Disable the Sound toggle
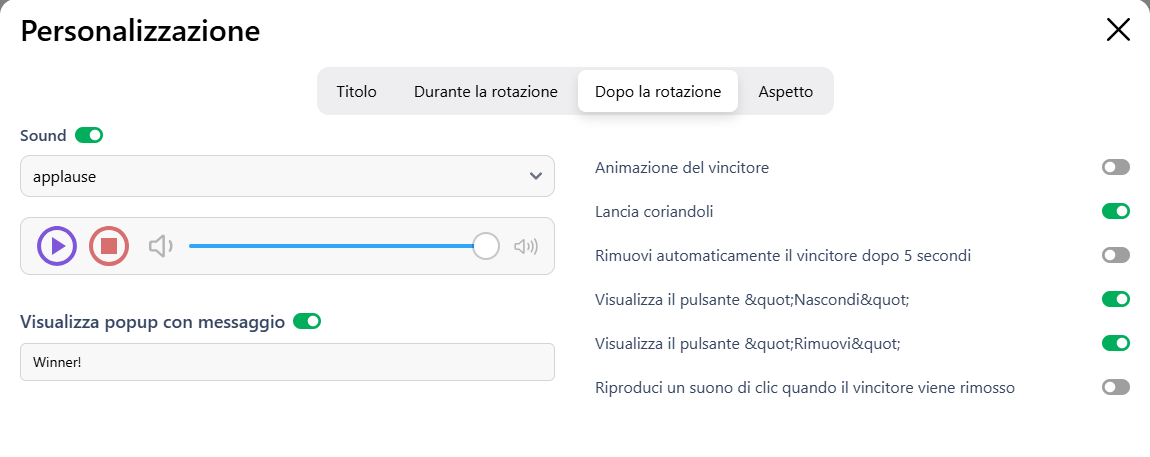This screenshot has height=457, width=1150. (x=89, y=135)
